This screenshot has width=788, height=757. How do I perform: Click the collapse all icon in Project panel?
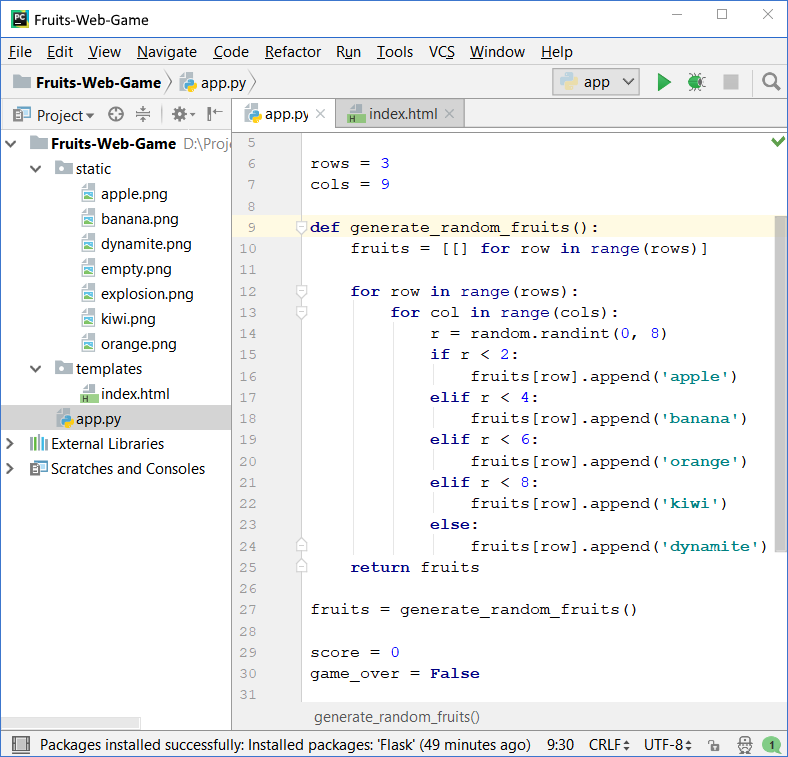tap(143, 115)
